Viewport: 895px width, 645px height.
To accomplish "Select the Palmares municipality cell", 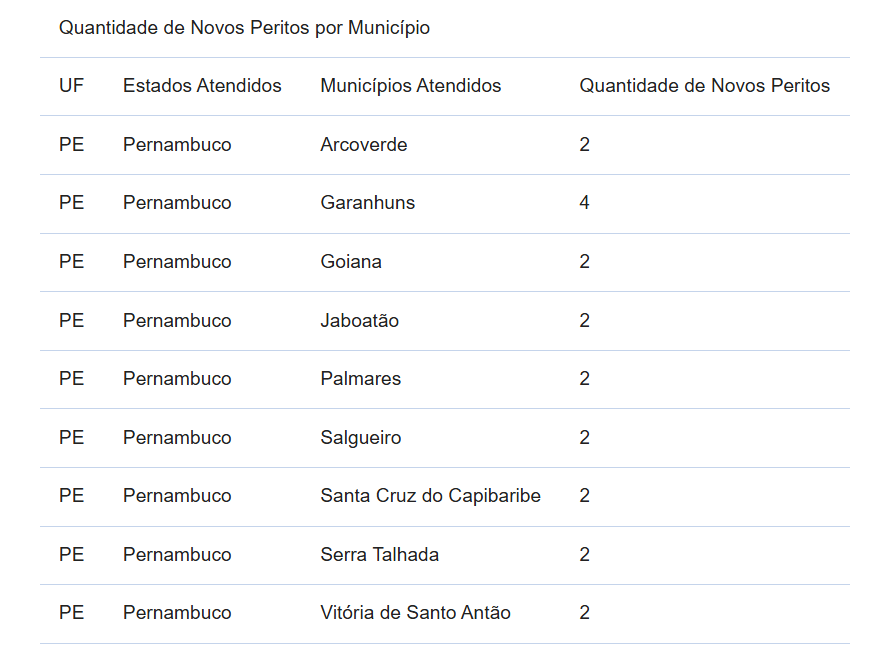I will point(361,378).
